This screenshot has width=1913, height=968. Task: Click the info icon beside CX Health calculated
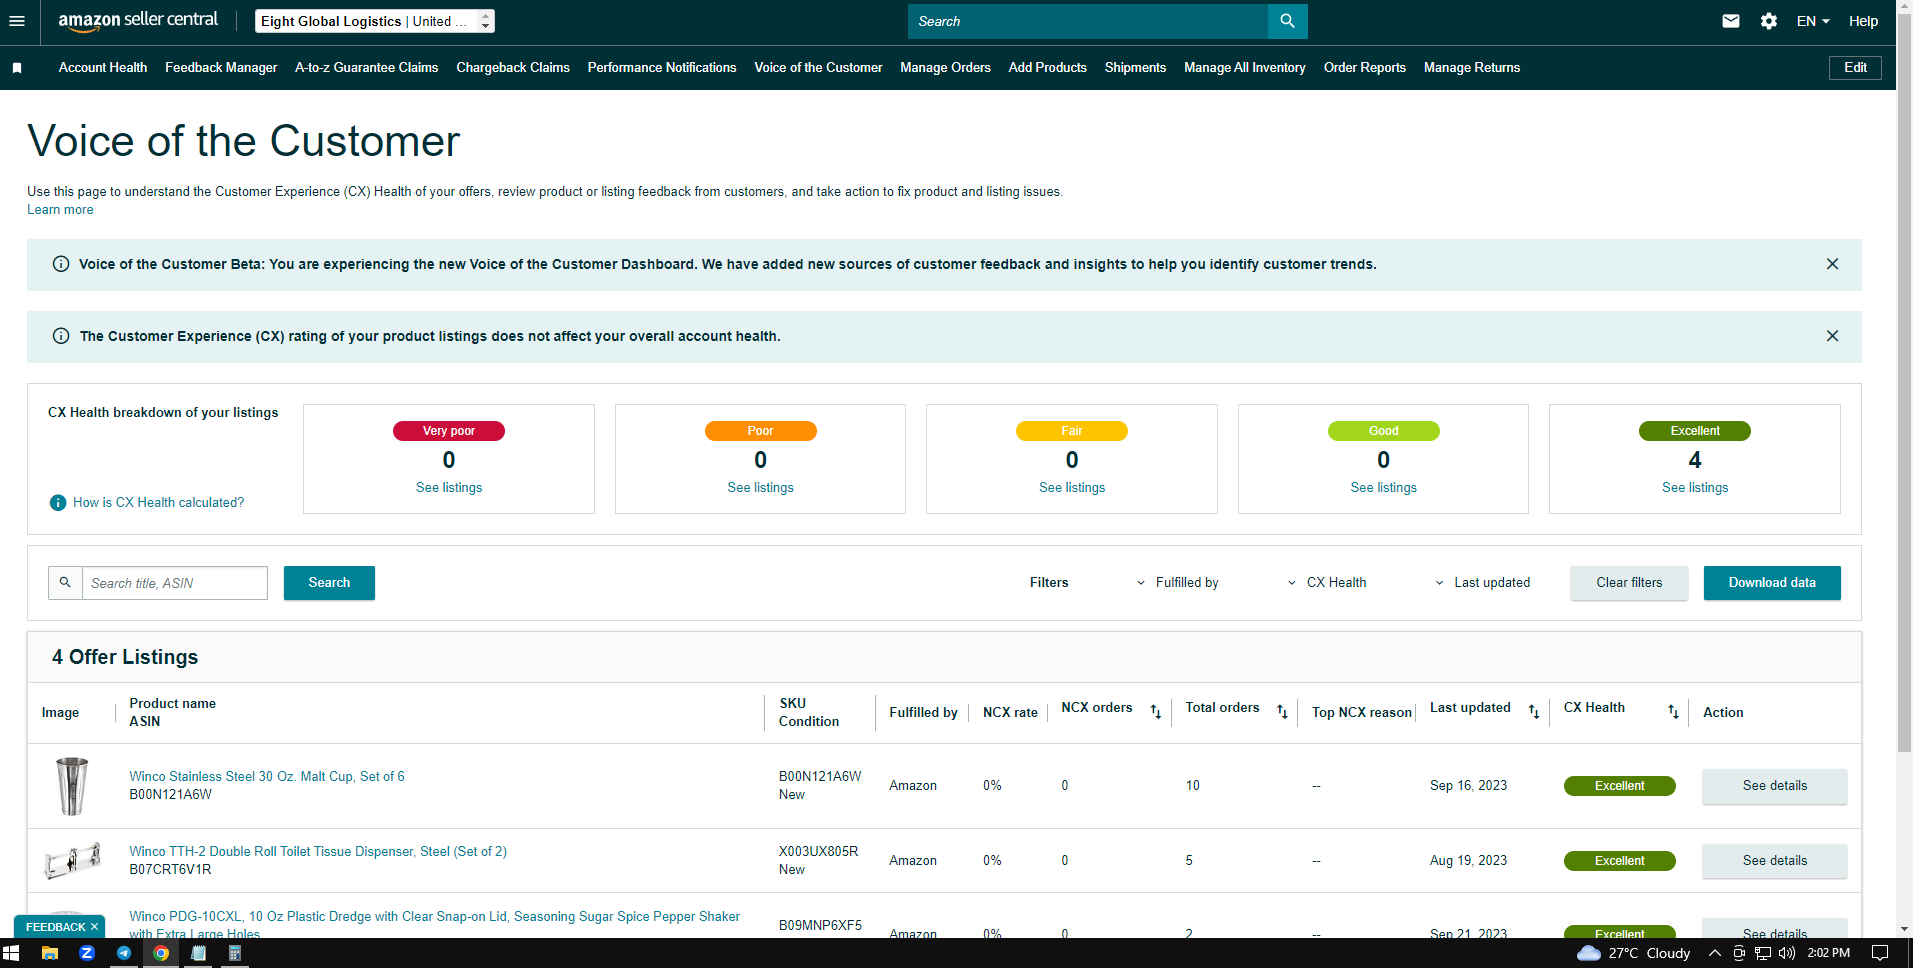(x=58, y=503)
